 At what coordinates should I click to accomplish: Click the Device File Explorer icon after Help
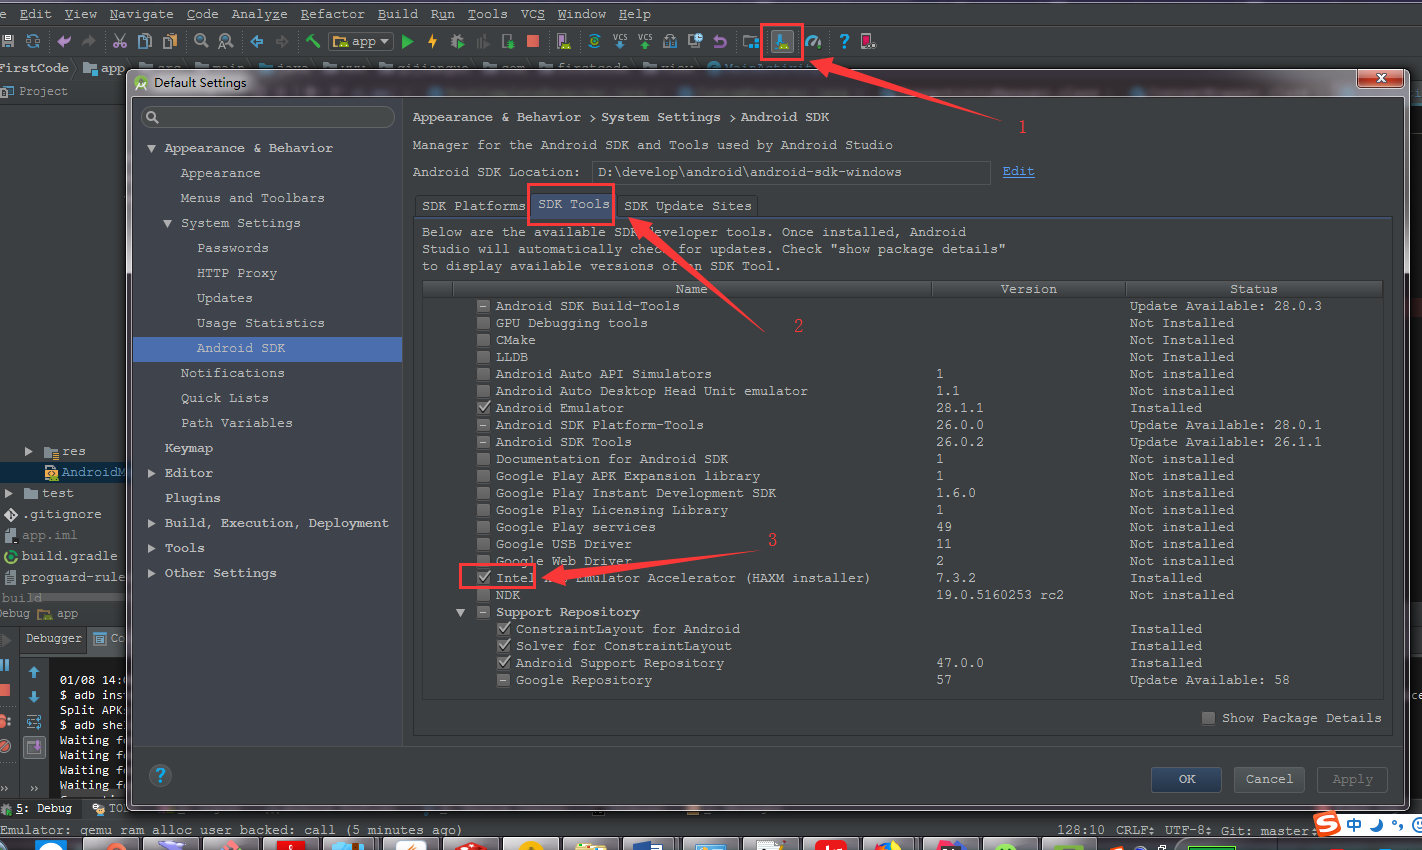[x=868, y=41]
